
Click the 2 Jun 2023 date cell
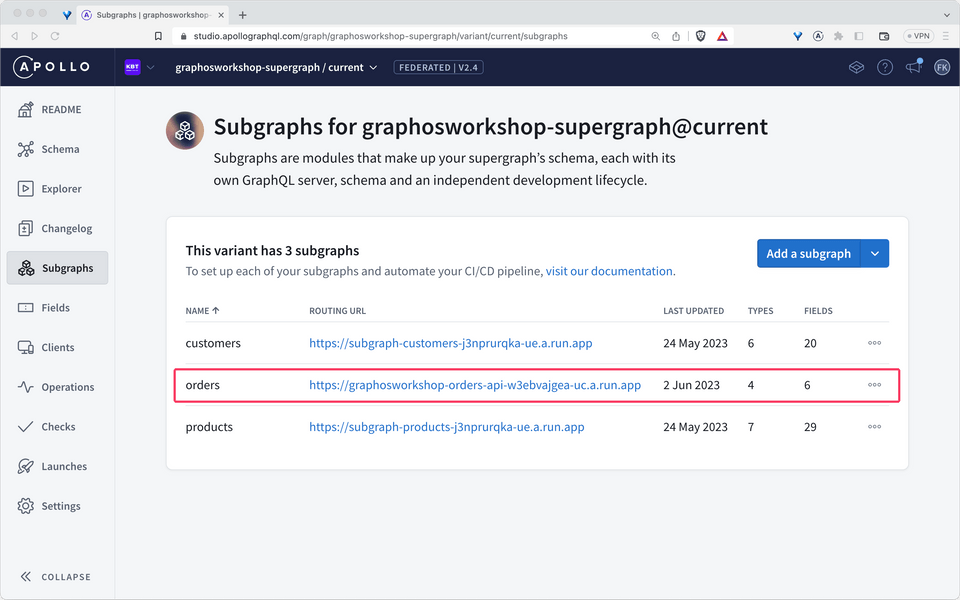pyautogui.click(x=691, y=385)
